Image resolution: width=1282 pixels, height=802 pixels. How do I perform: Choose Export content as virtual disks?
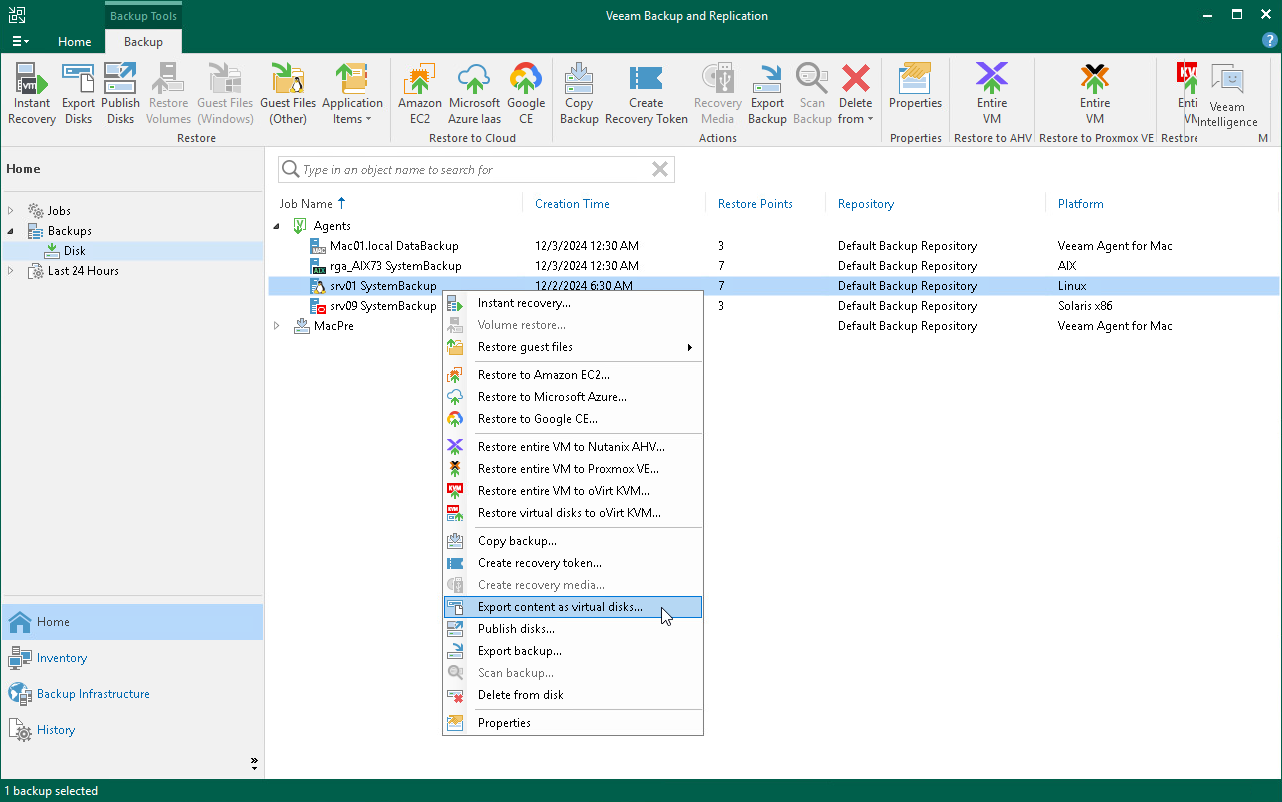[560, 607]
